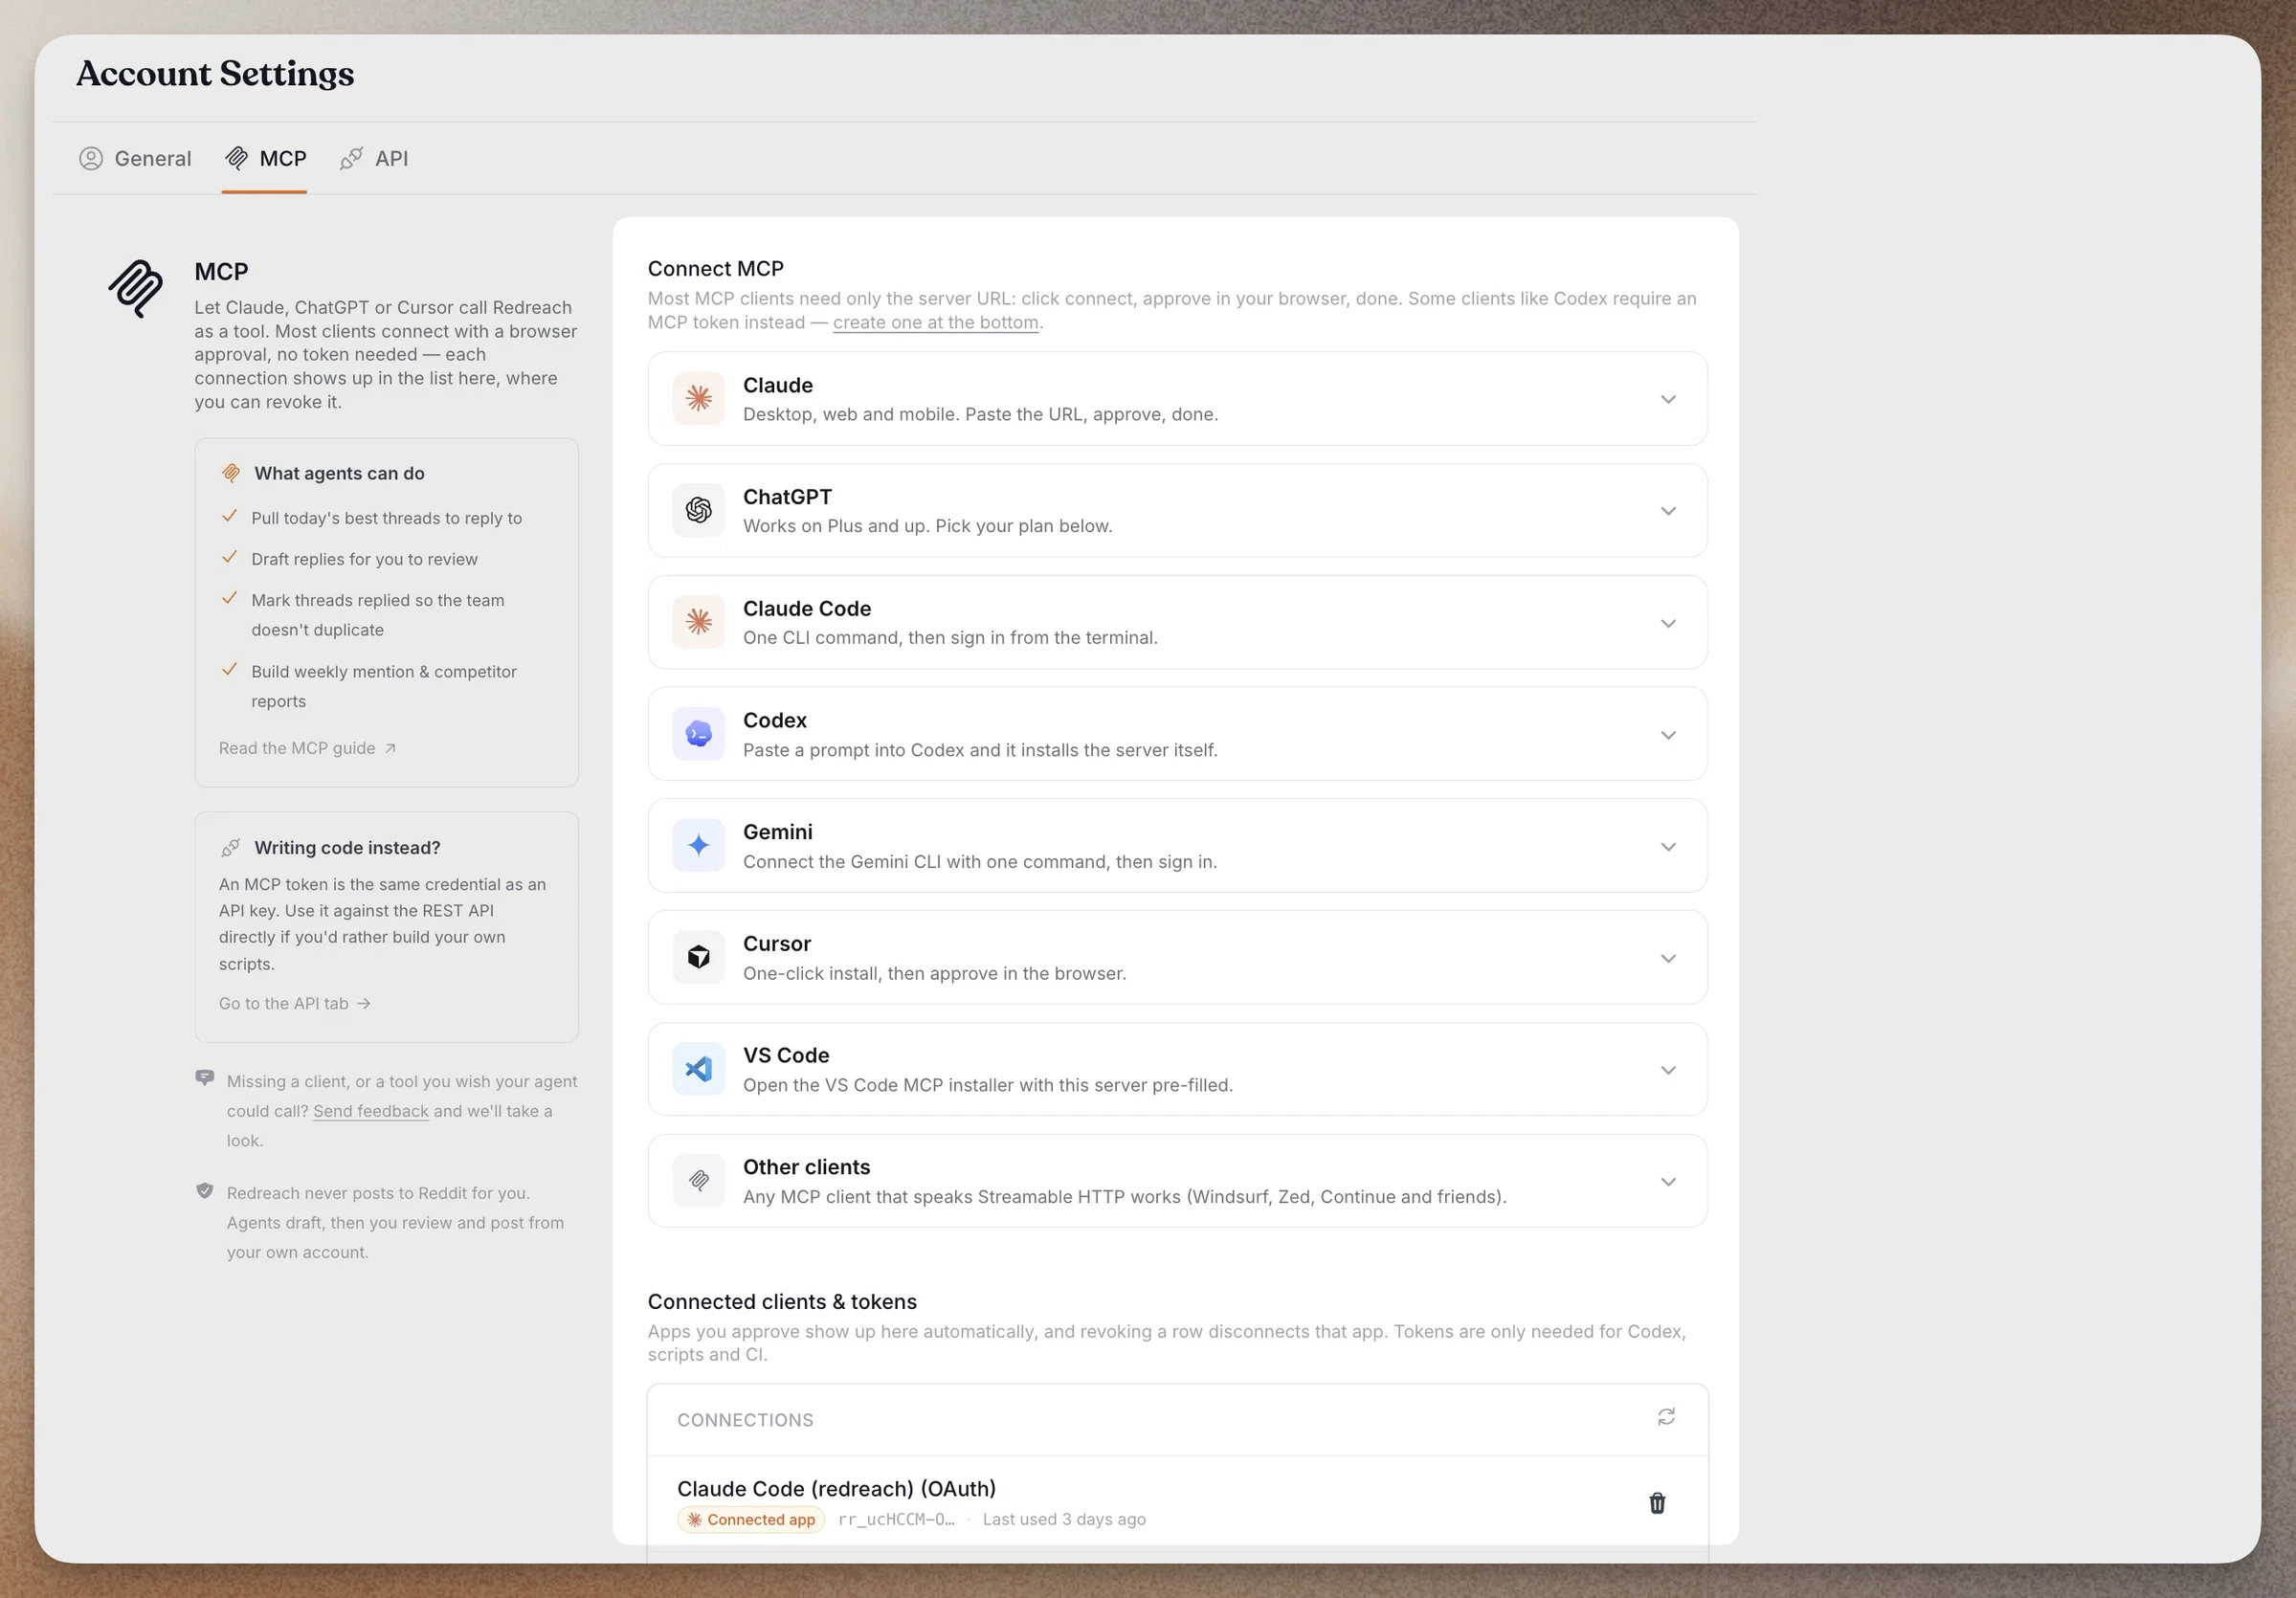Click Draft replies for you to review
The height and width of the screenshot is (1598, 2296).
[x=364, y=559]
